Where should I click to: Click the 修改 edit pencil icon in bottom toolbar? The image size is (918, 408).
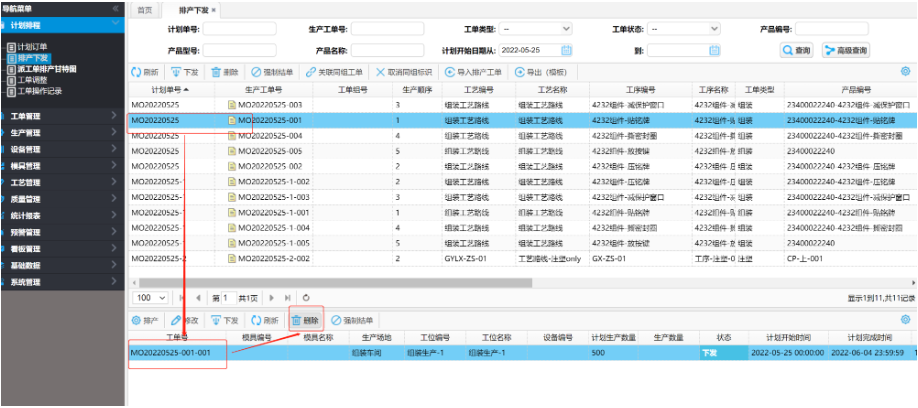tap(177, 320)
